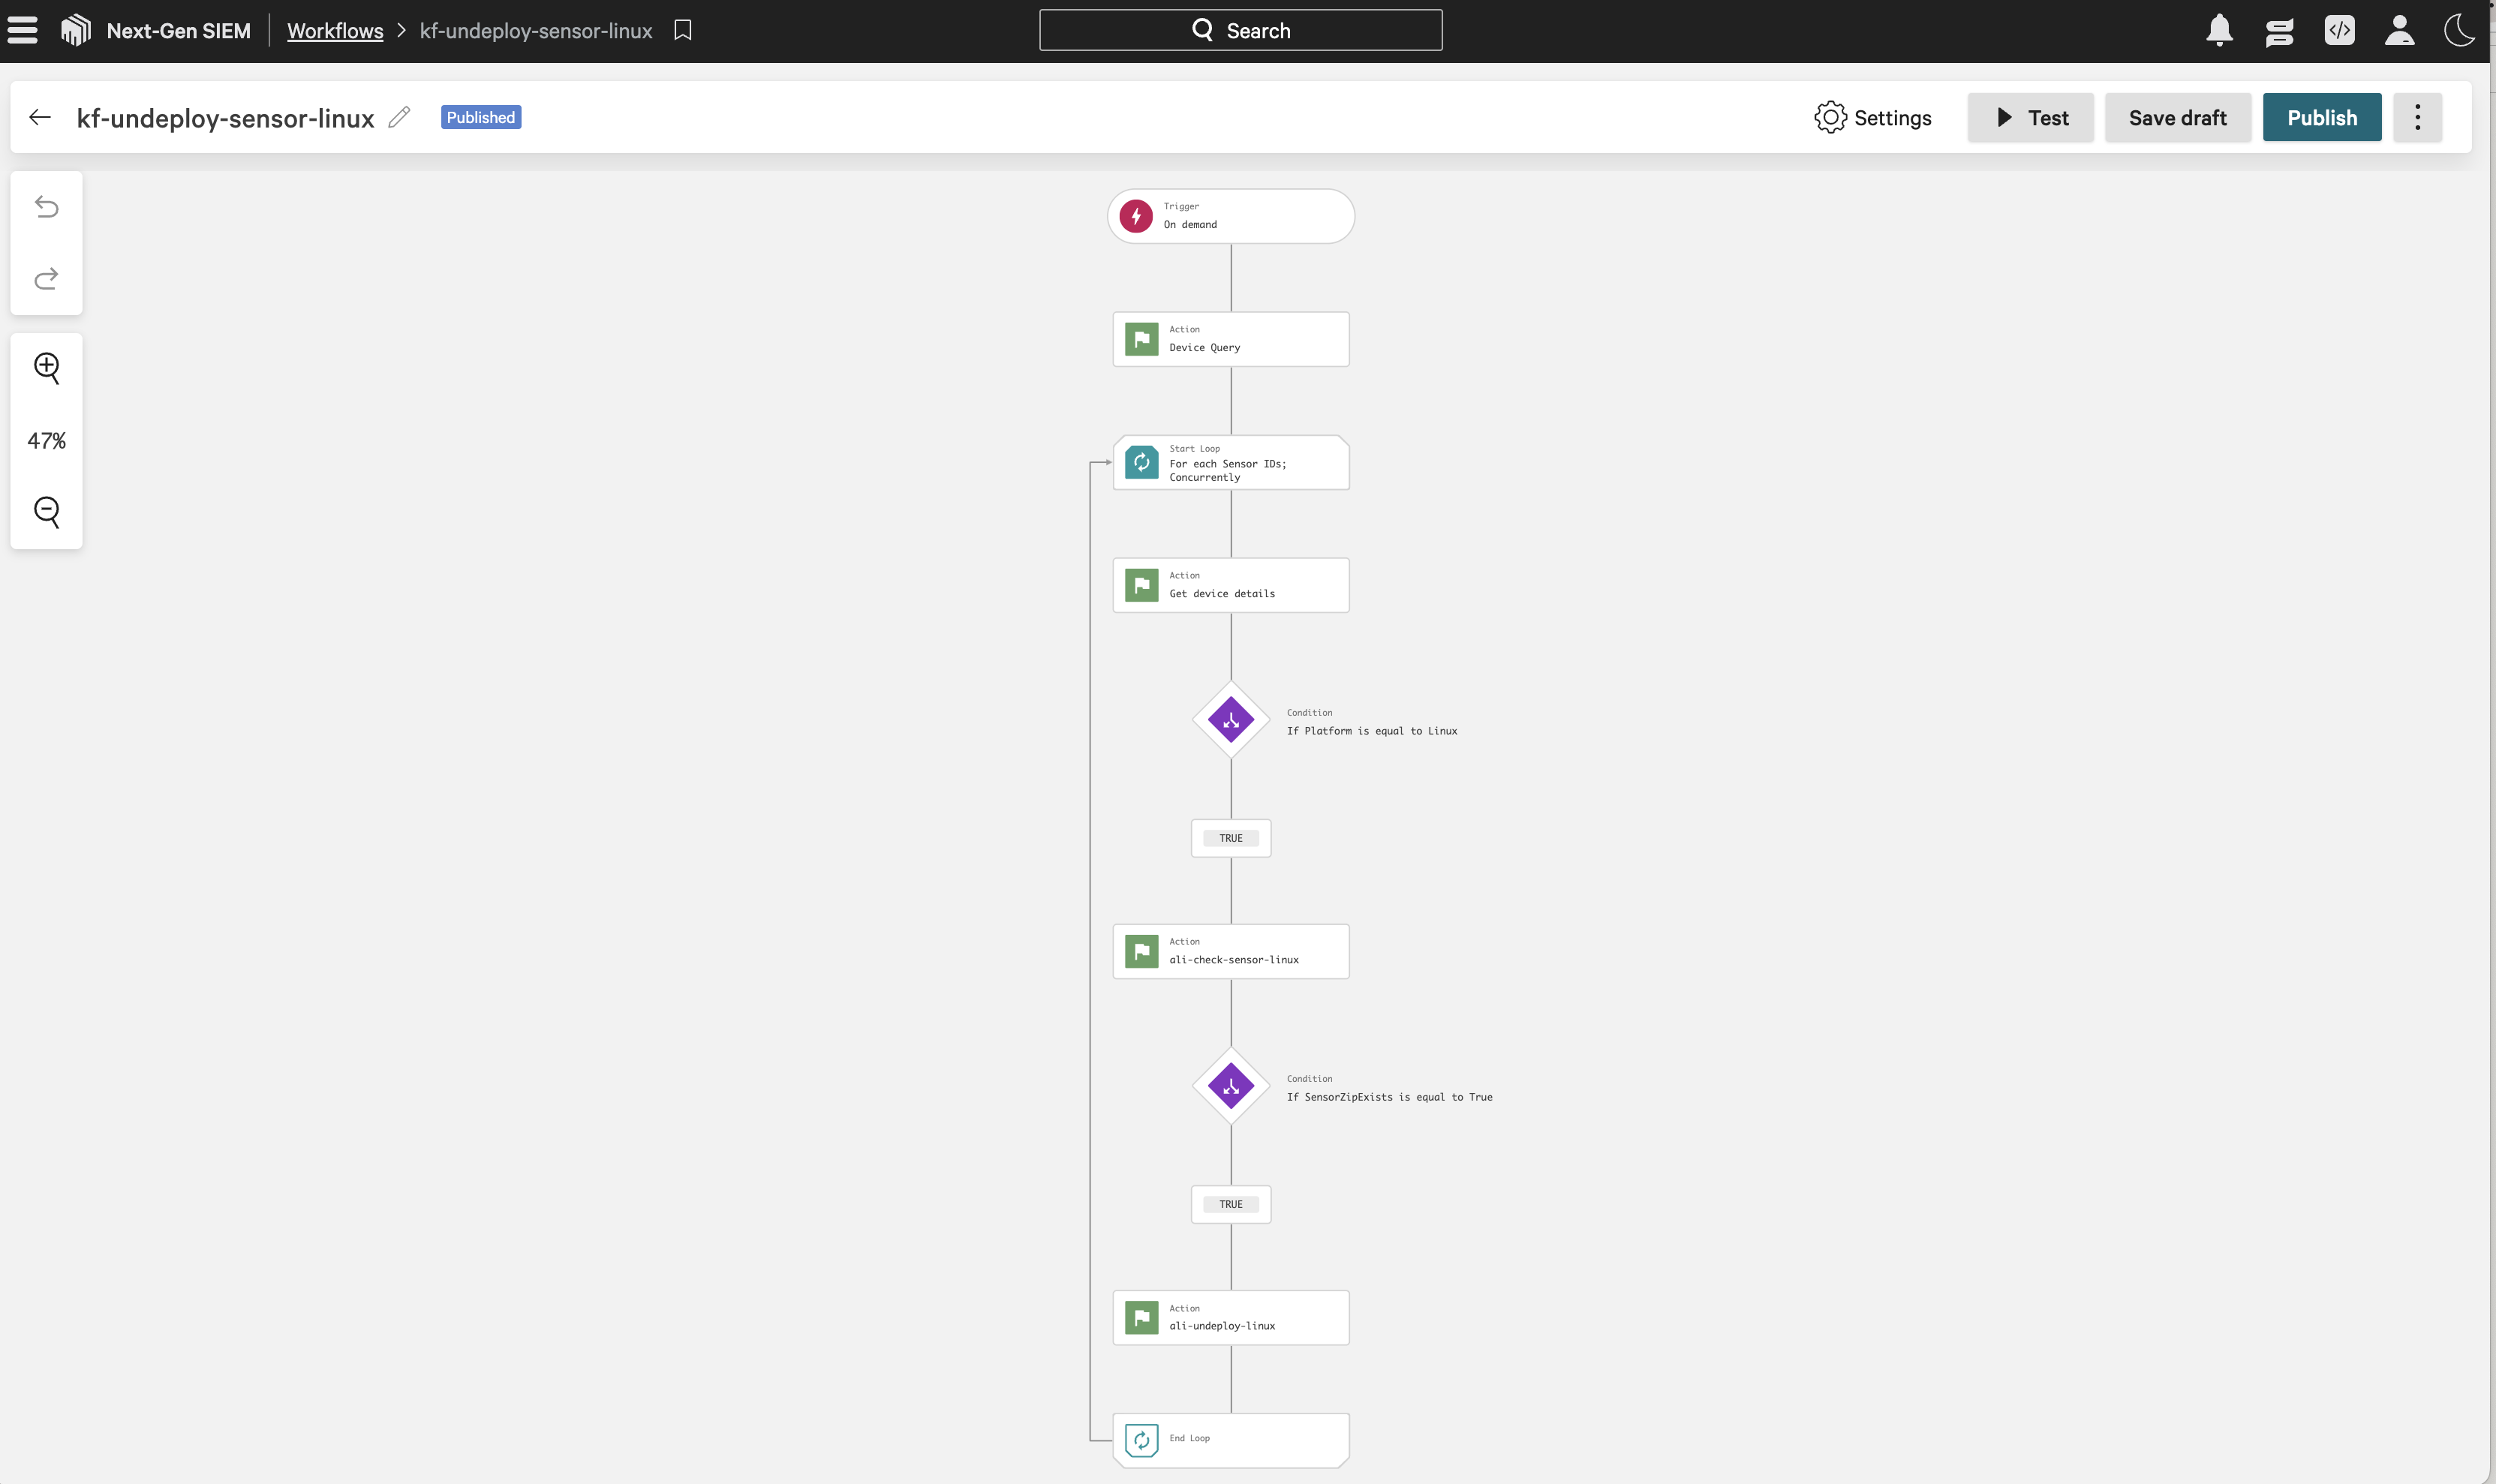Open the notifications bell
The image size is (2496, 1484).
[2219, 31]
